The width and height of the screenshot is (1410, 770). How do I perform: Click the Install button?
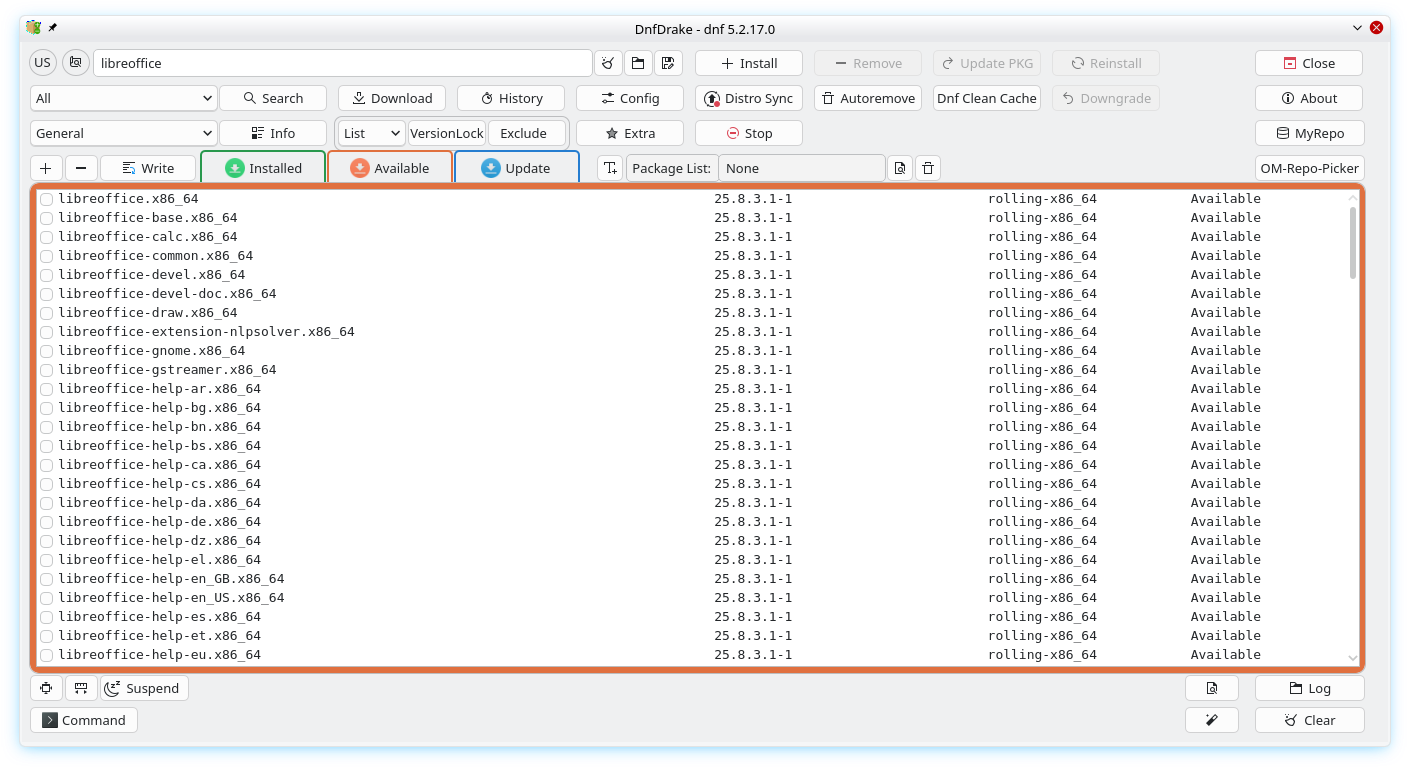(x=748, y=63)
